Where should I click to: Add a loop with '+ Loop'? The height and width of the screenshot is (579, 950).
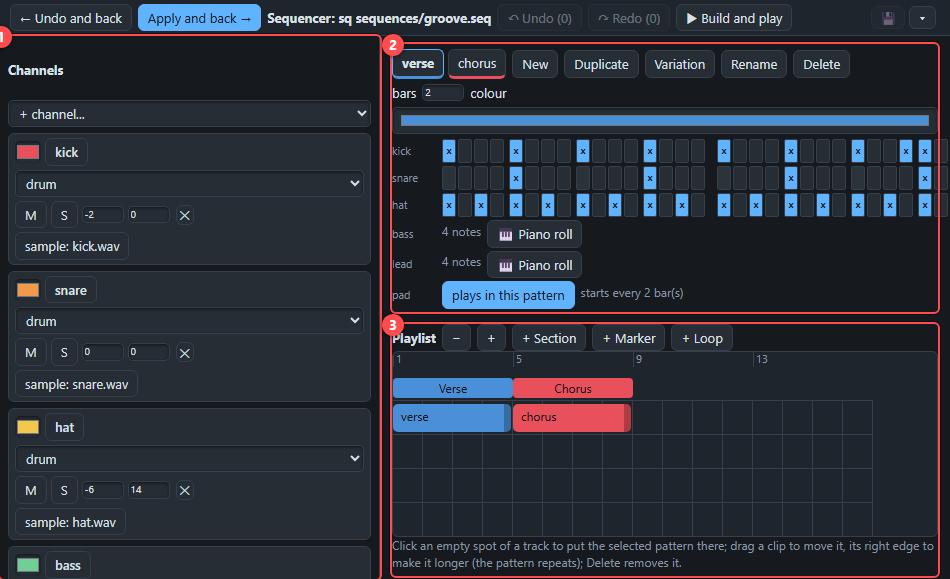tap(702, 339)
